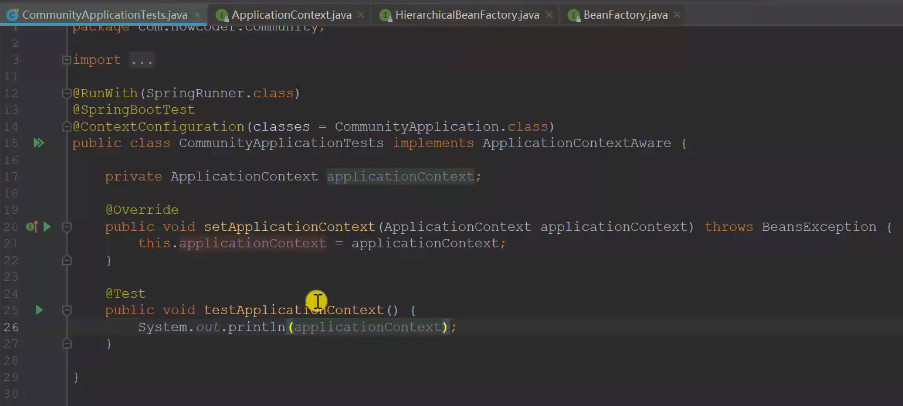Viewport: 903px width, 406px height.
Task: Click line number 29 in the gutter
Action: [x=12, y=377]
